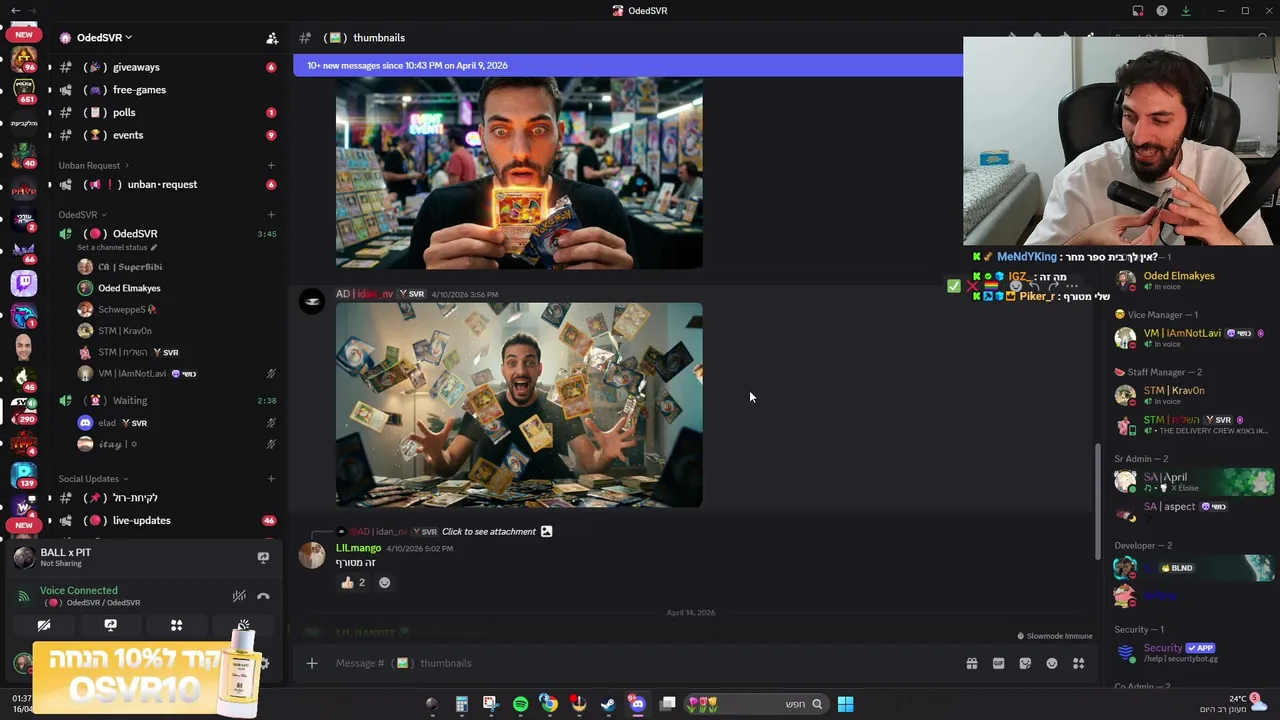
Task: Open the live-updates channel
Action: [167, 520]
